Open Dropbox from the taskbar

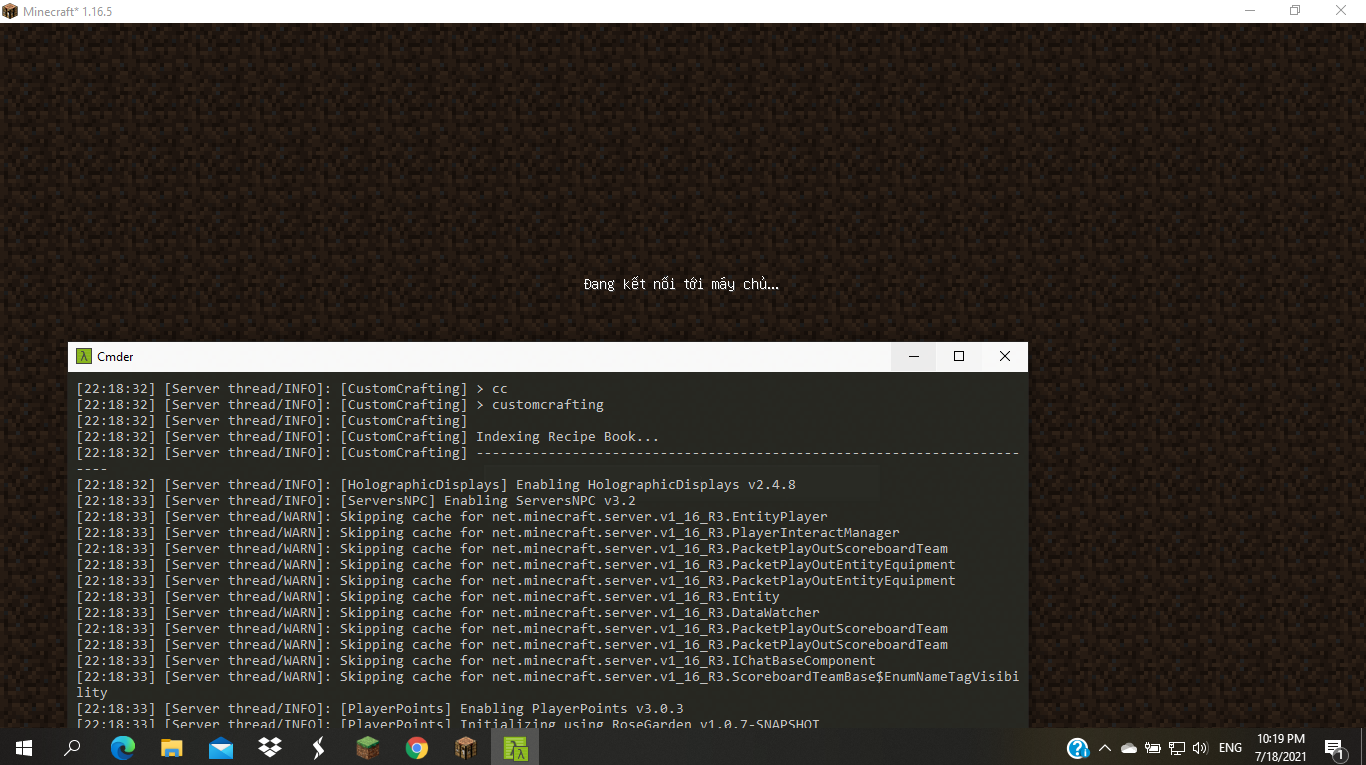click(x=270, y=747)
